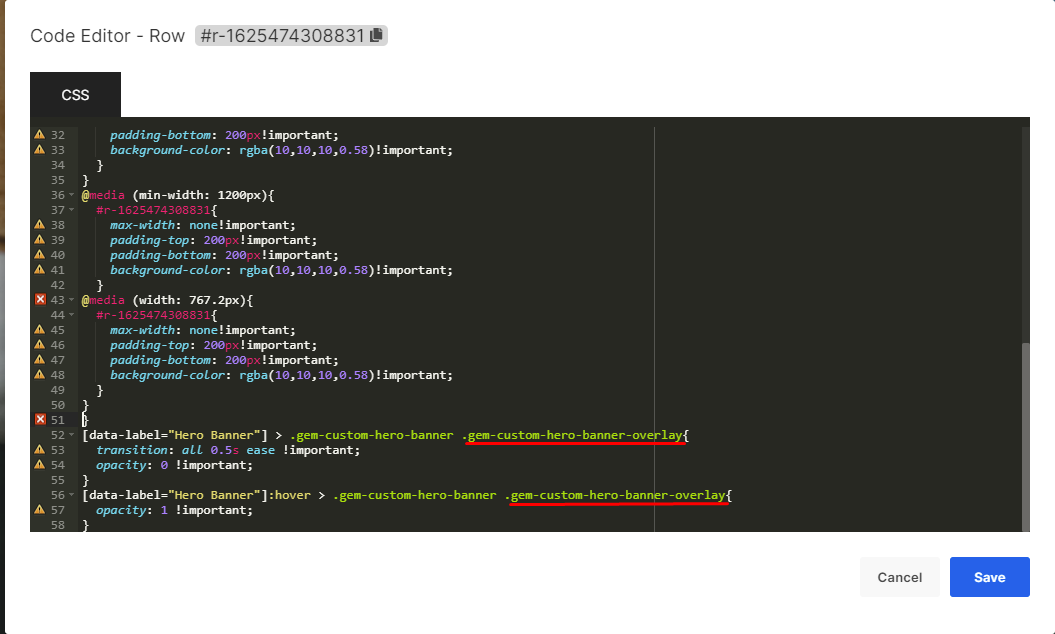Click the closing brace on line 51

click(85, 419)
